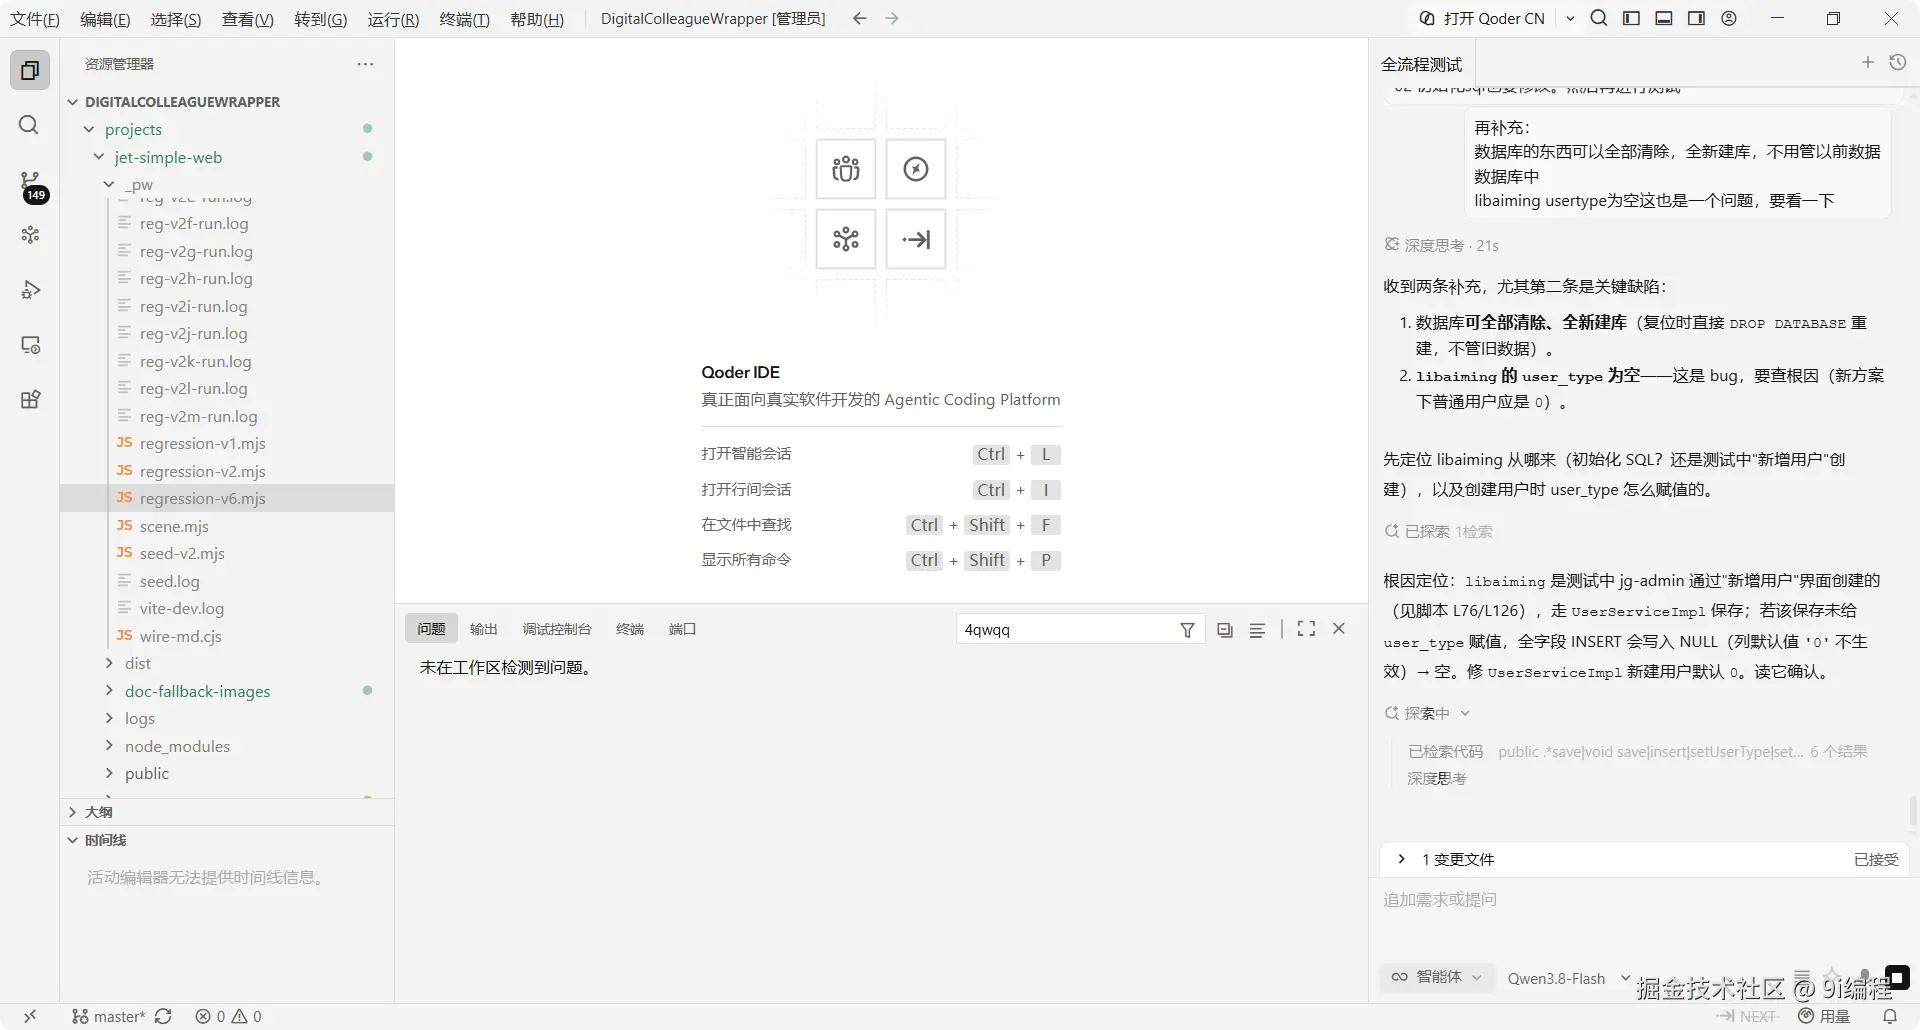Open the dropdown arrow next to 打开 Qoder CN
This screenshot has width=1920, height=1030.
[1570, 18]
